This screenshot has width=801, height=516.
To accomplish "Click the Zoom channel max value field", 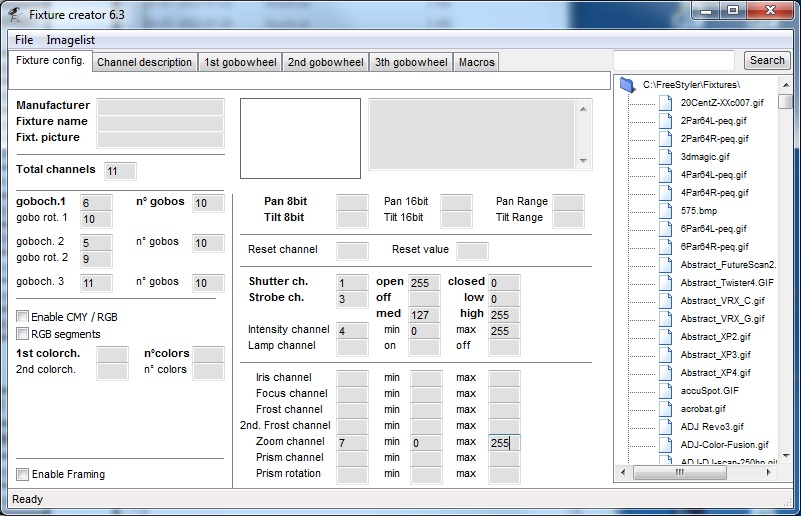I will (x=503, y=442).
